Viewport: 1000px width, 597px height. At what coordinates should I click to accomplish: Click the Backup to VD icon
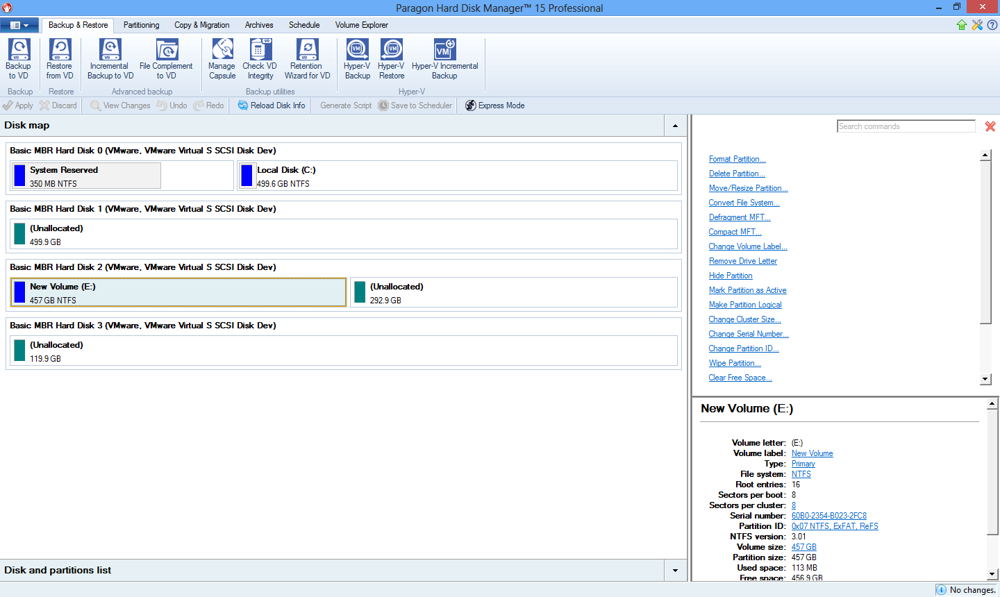pos(19,59)
